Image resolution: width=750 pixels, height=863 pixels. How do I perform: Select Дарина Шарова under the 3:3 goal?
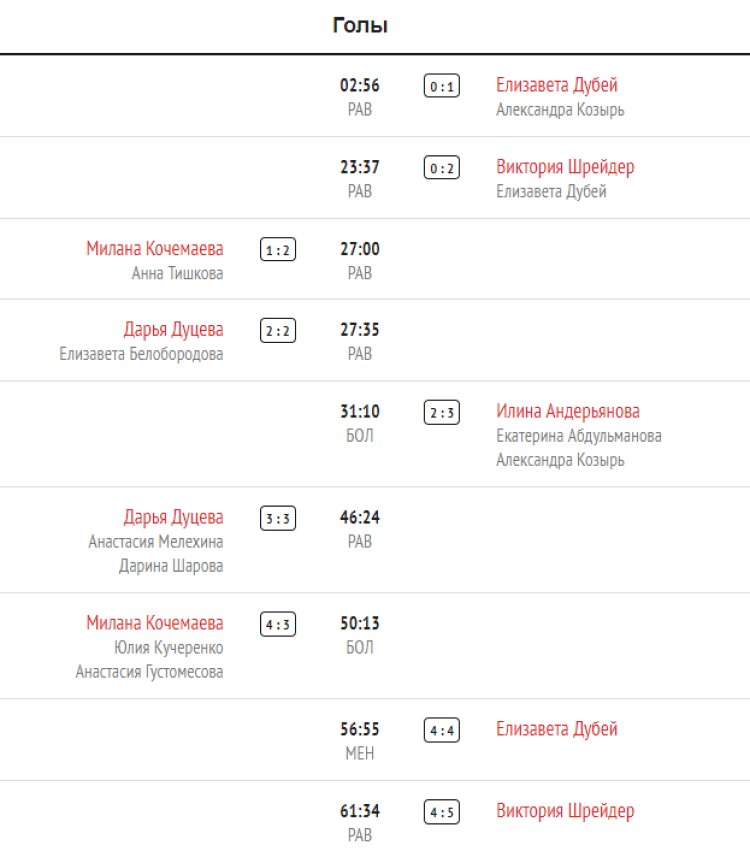click(171, 567)
